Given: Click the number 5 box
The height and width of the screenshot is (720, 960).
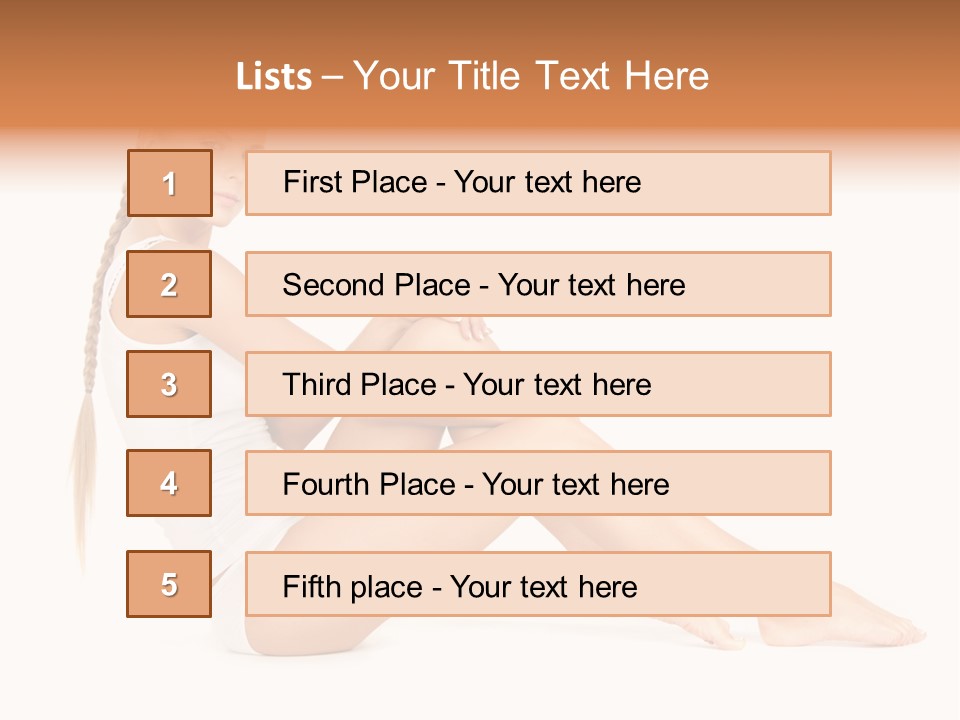Looking at the screenshot, I should pyautogui.click(x=169, y=584).
